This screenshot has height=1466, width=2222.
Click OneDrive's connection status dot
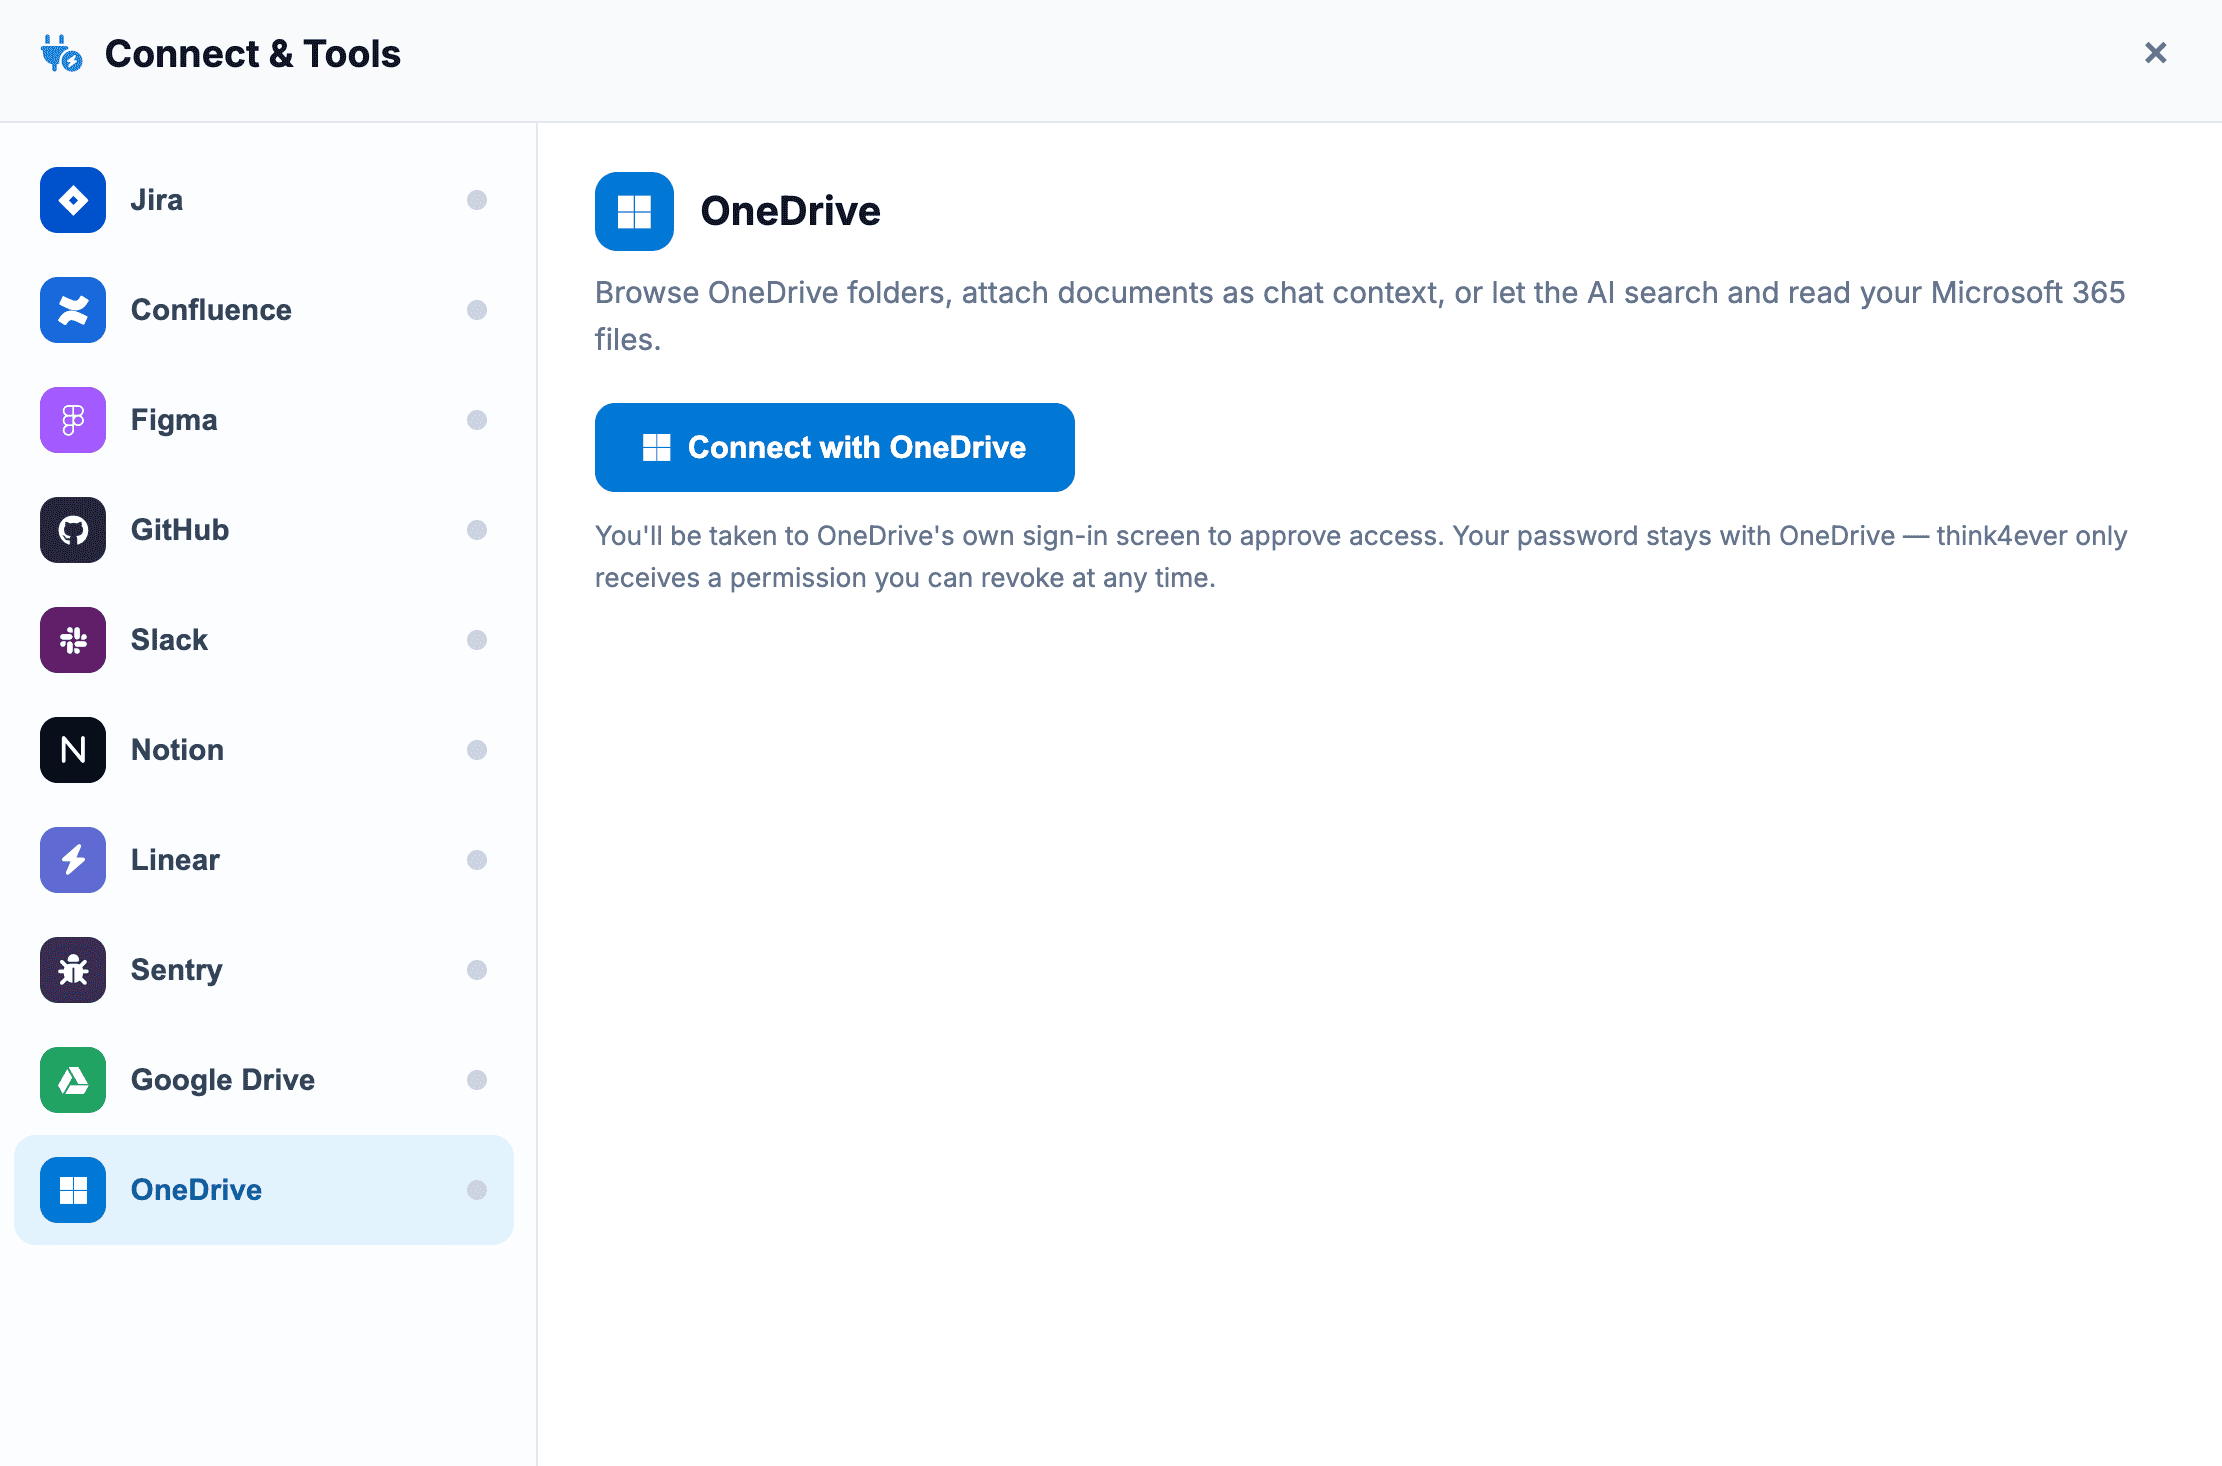(477, 1190)
